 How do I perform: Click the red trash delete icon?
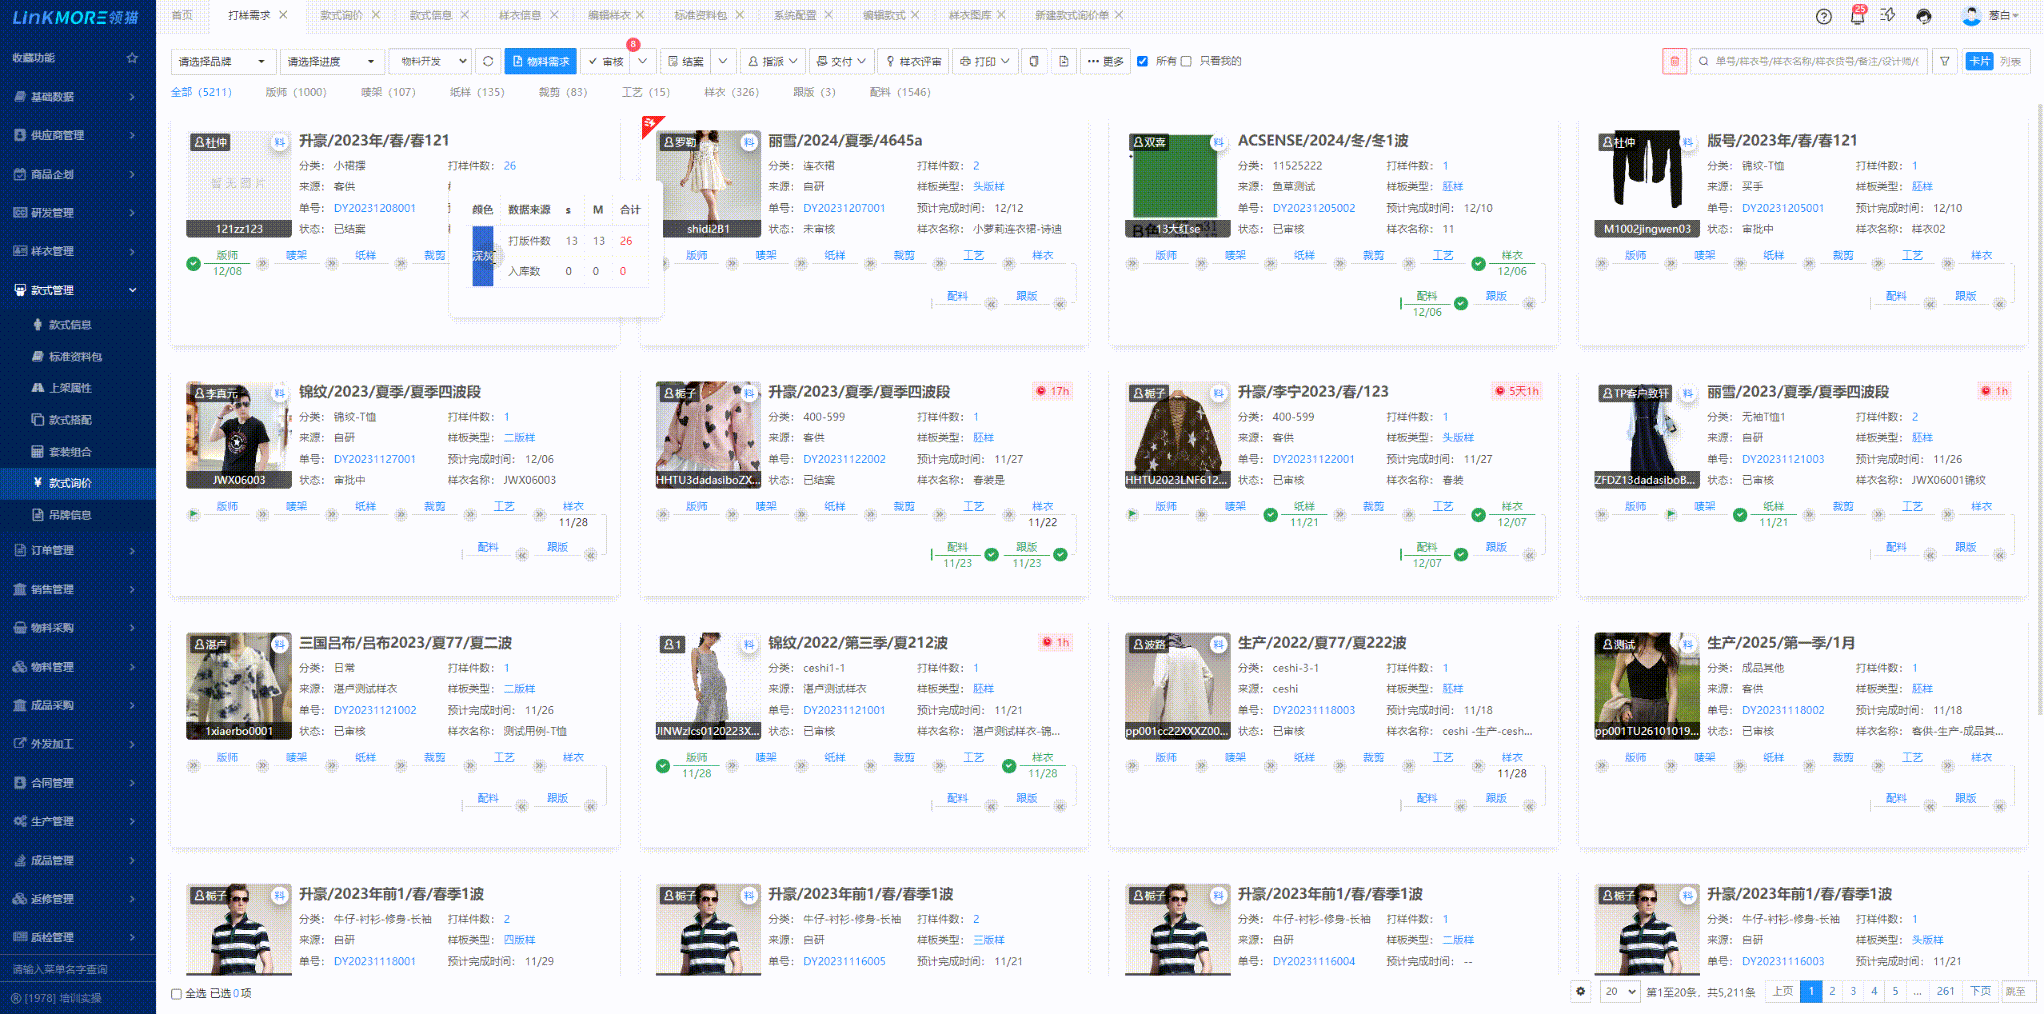coord(1674,61)
